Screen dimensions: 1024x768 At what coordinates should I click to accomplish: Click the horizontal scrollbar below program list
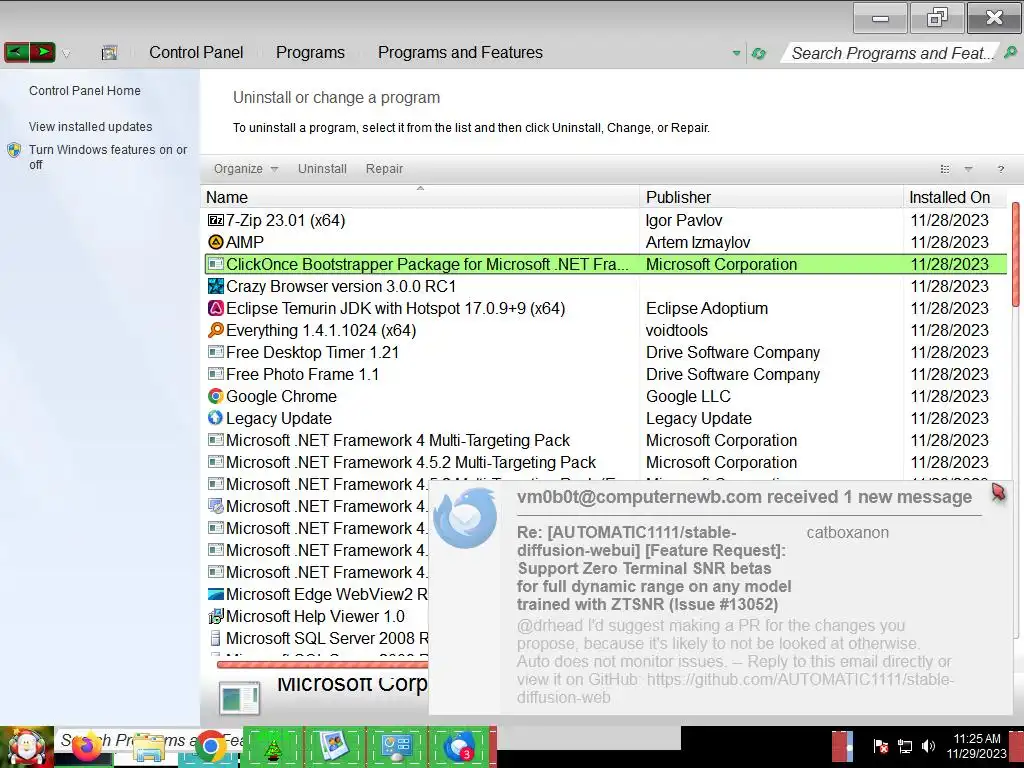322,665
